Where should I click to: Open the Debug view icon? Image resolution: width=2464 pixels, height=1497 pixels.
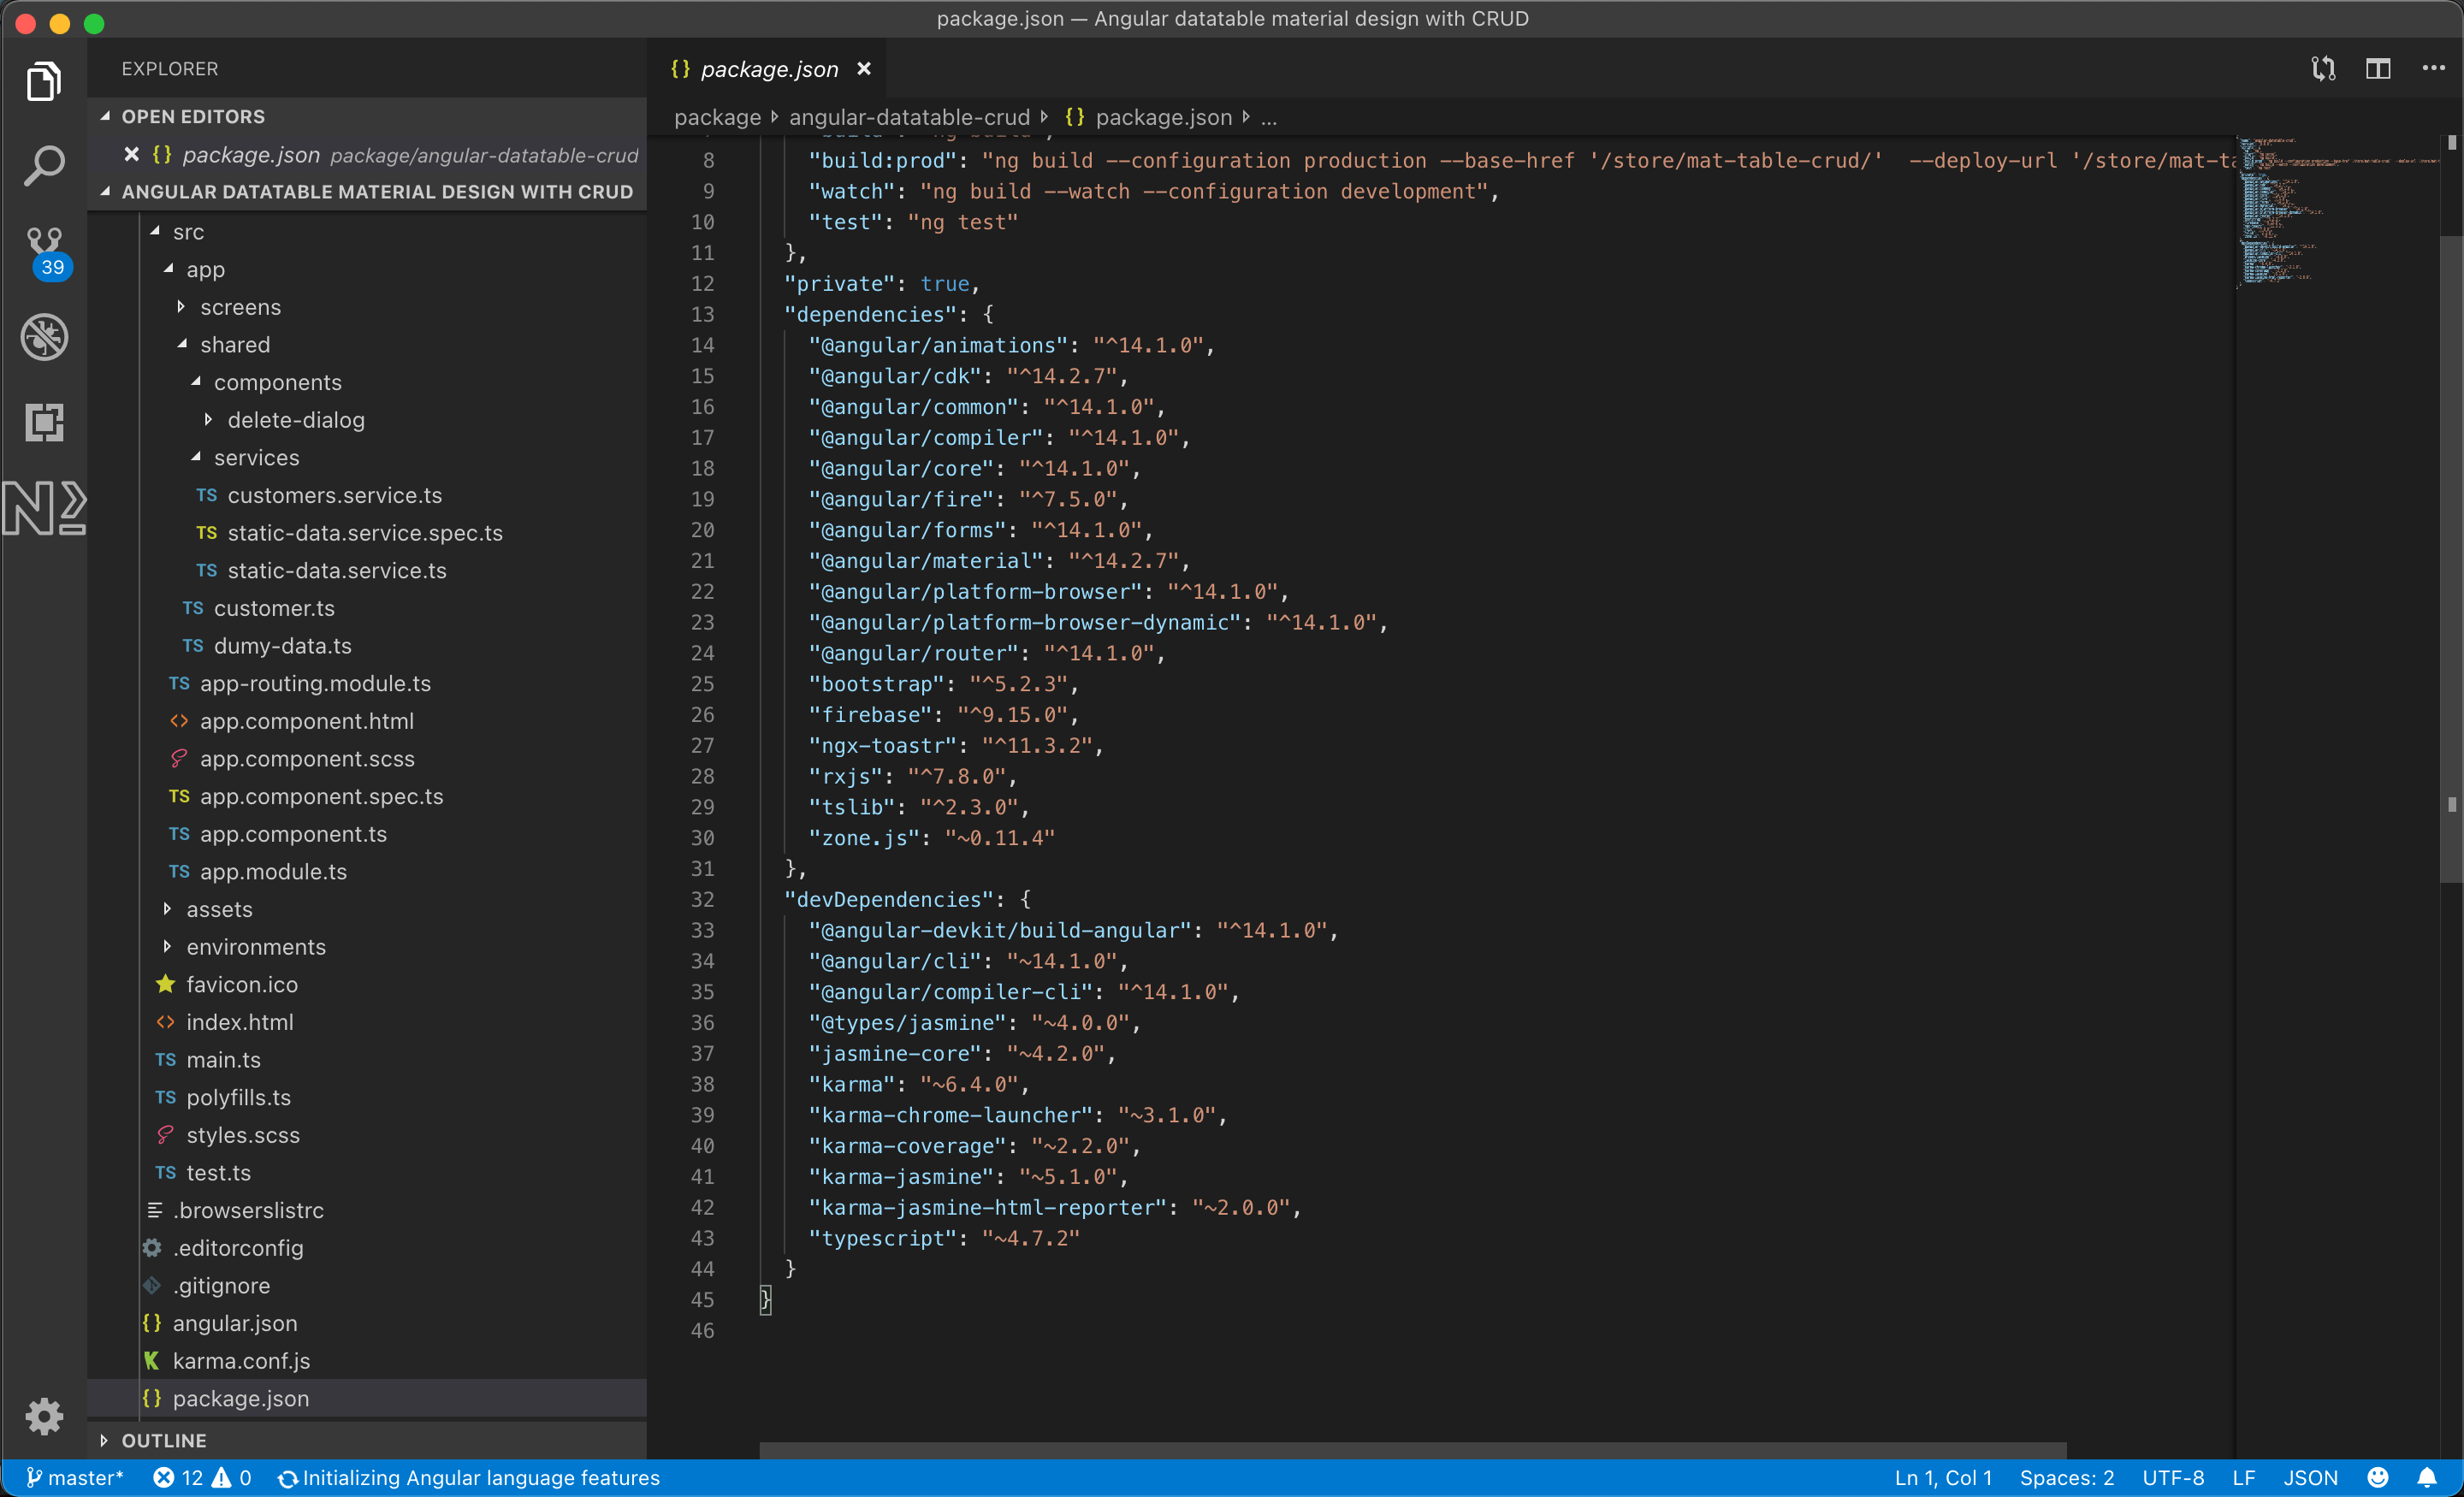(44, 337)
